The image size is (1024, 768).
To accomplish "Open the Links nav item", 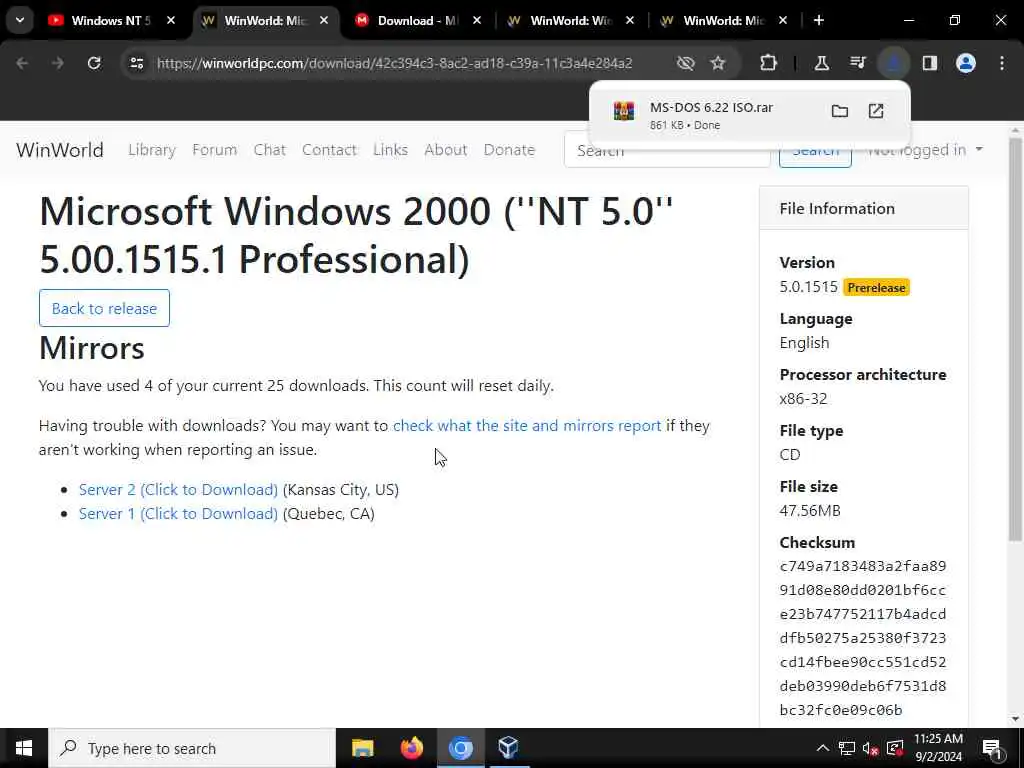I will 391,150.
